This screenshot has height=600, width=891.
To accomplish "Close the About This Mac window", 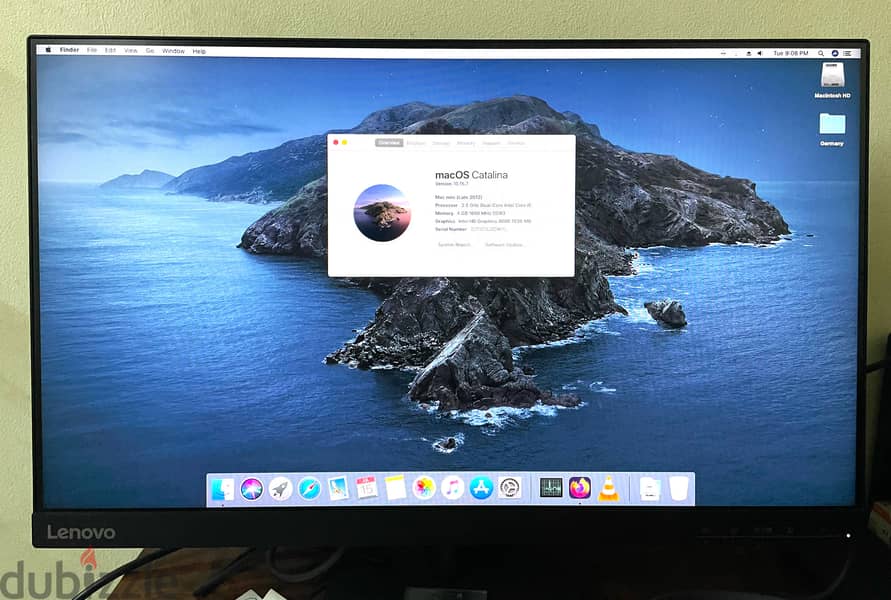I will pyautogui.click(x=336, y=142).
